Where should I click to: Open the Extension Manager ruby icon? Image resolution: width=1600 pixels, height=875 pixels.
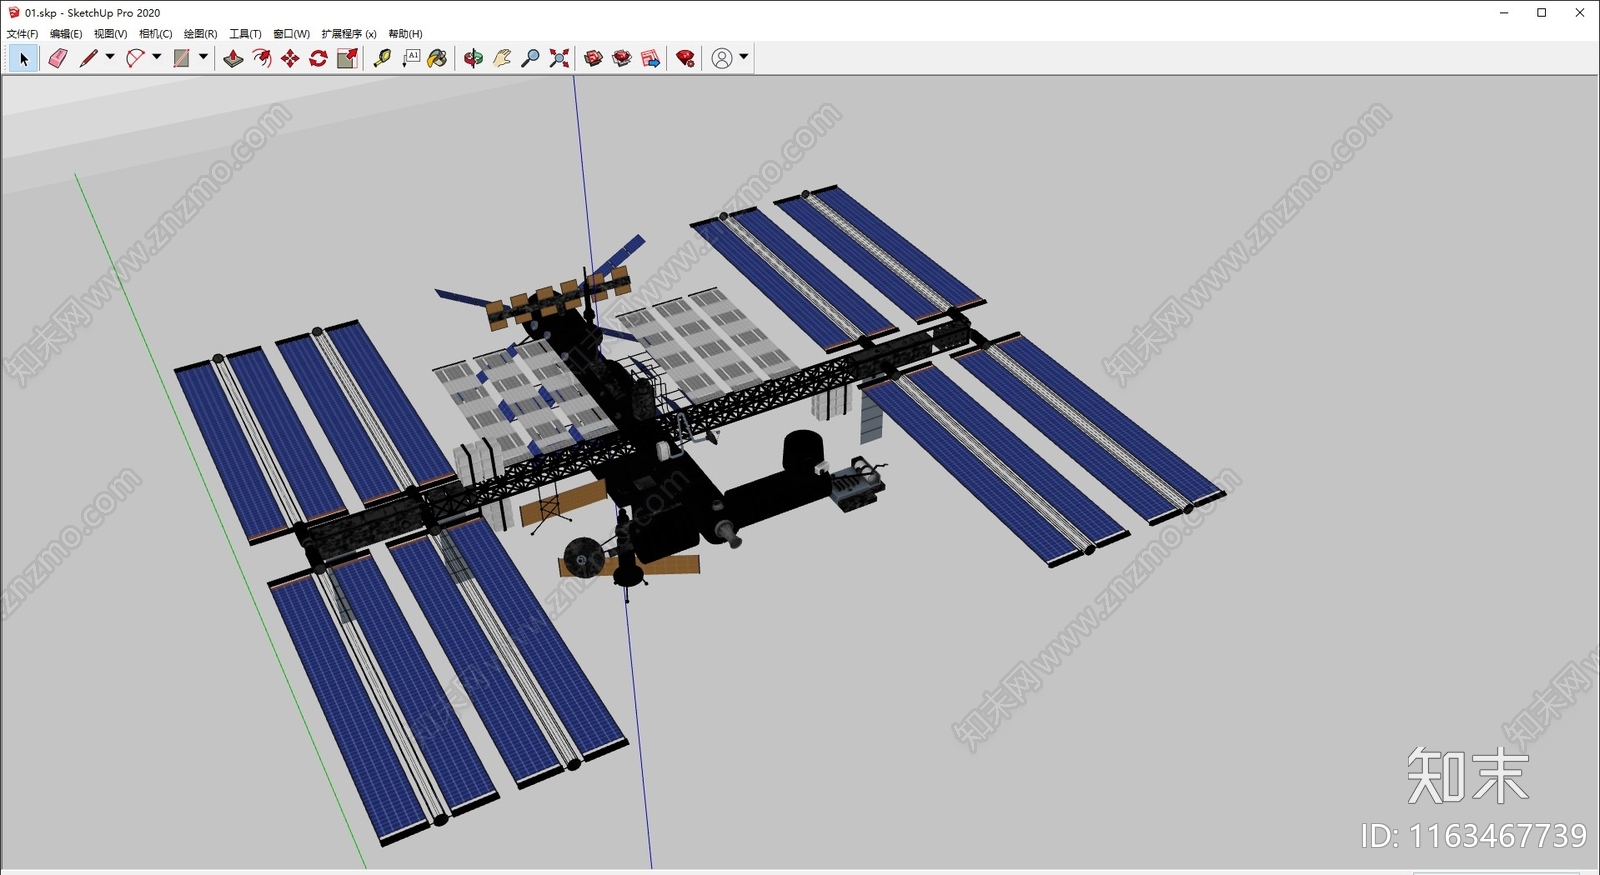tap(685, 59)
